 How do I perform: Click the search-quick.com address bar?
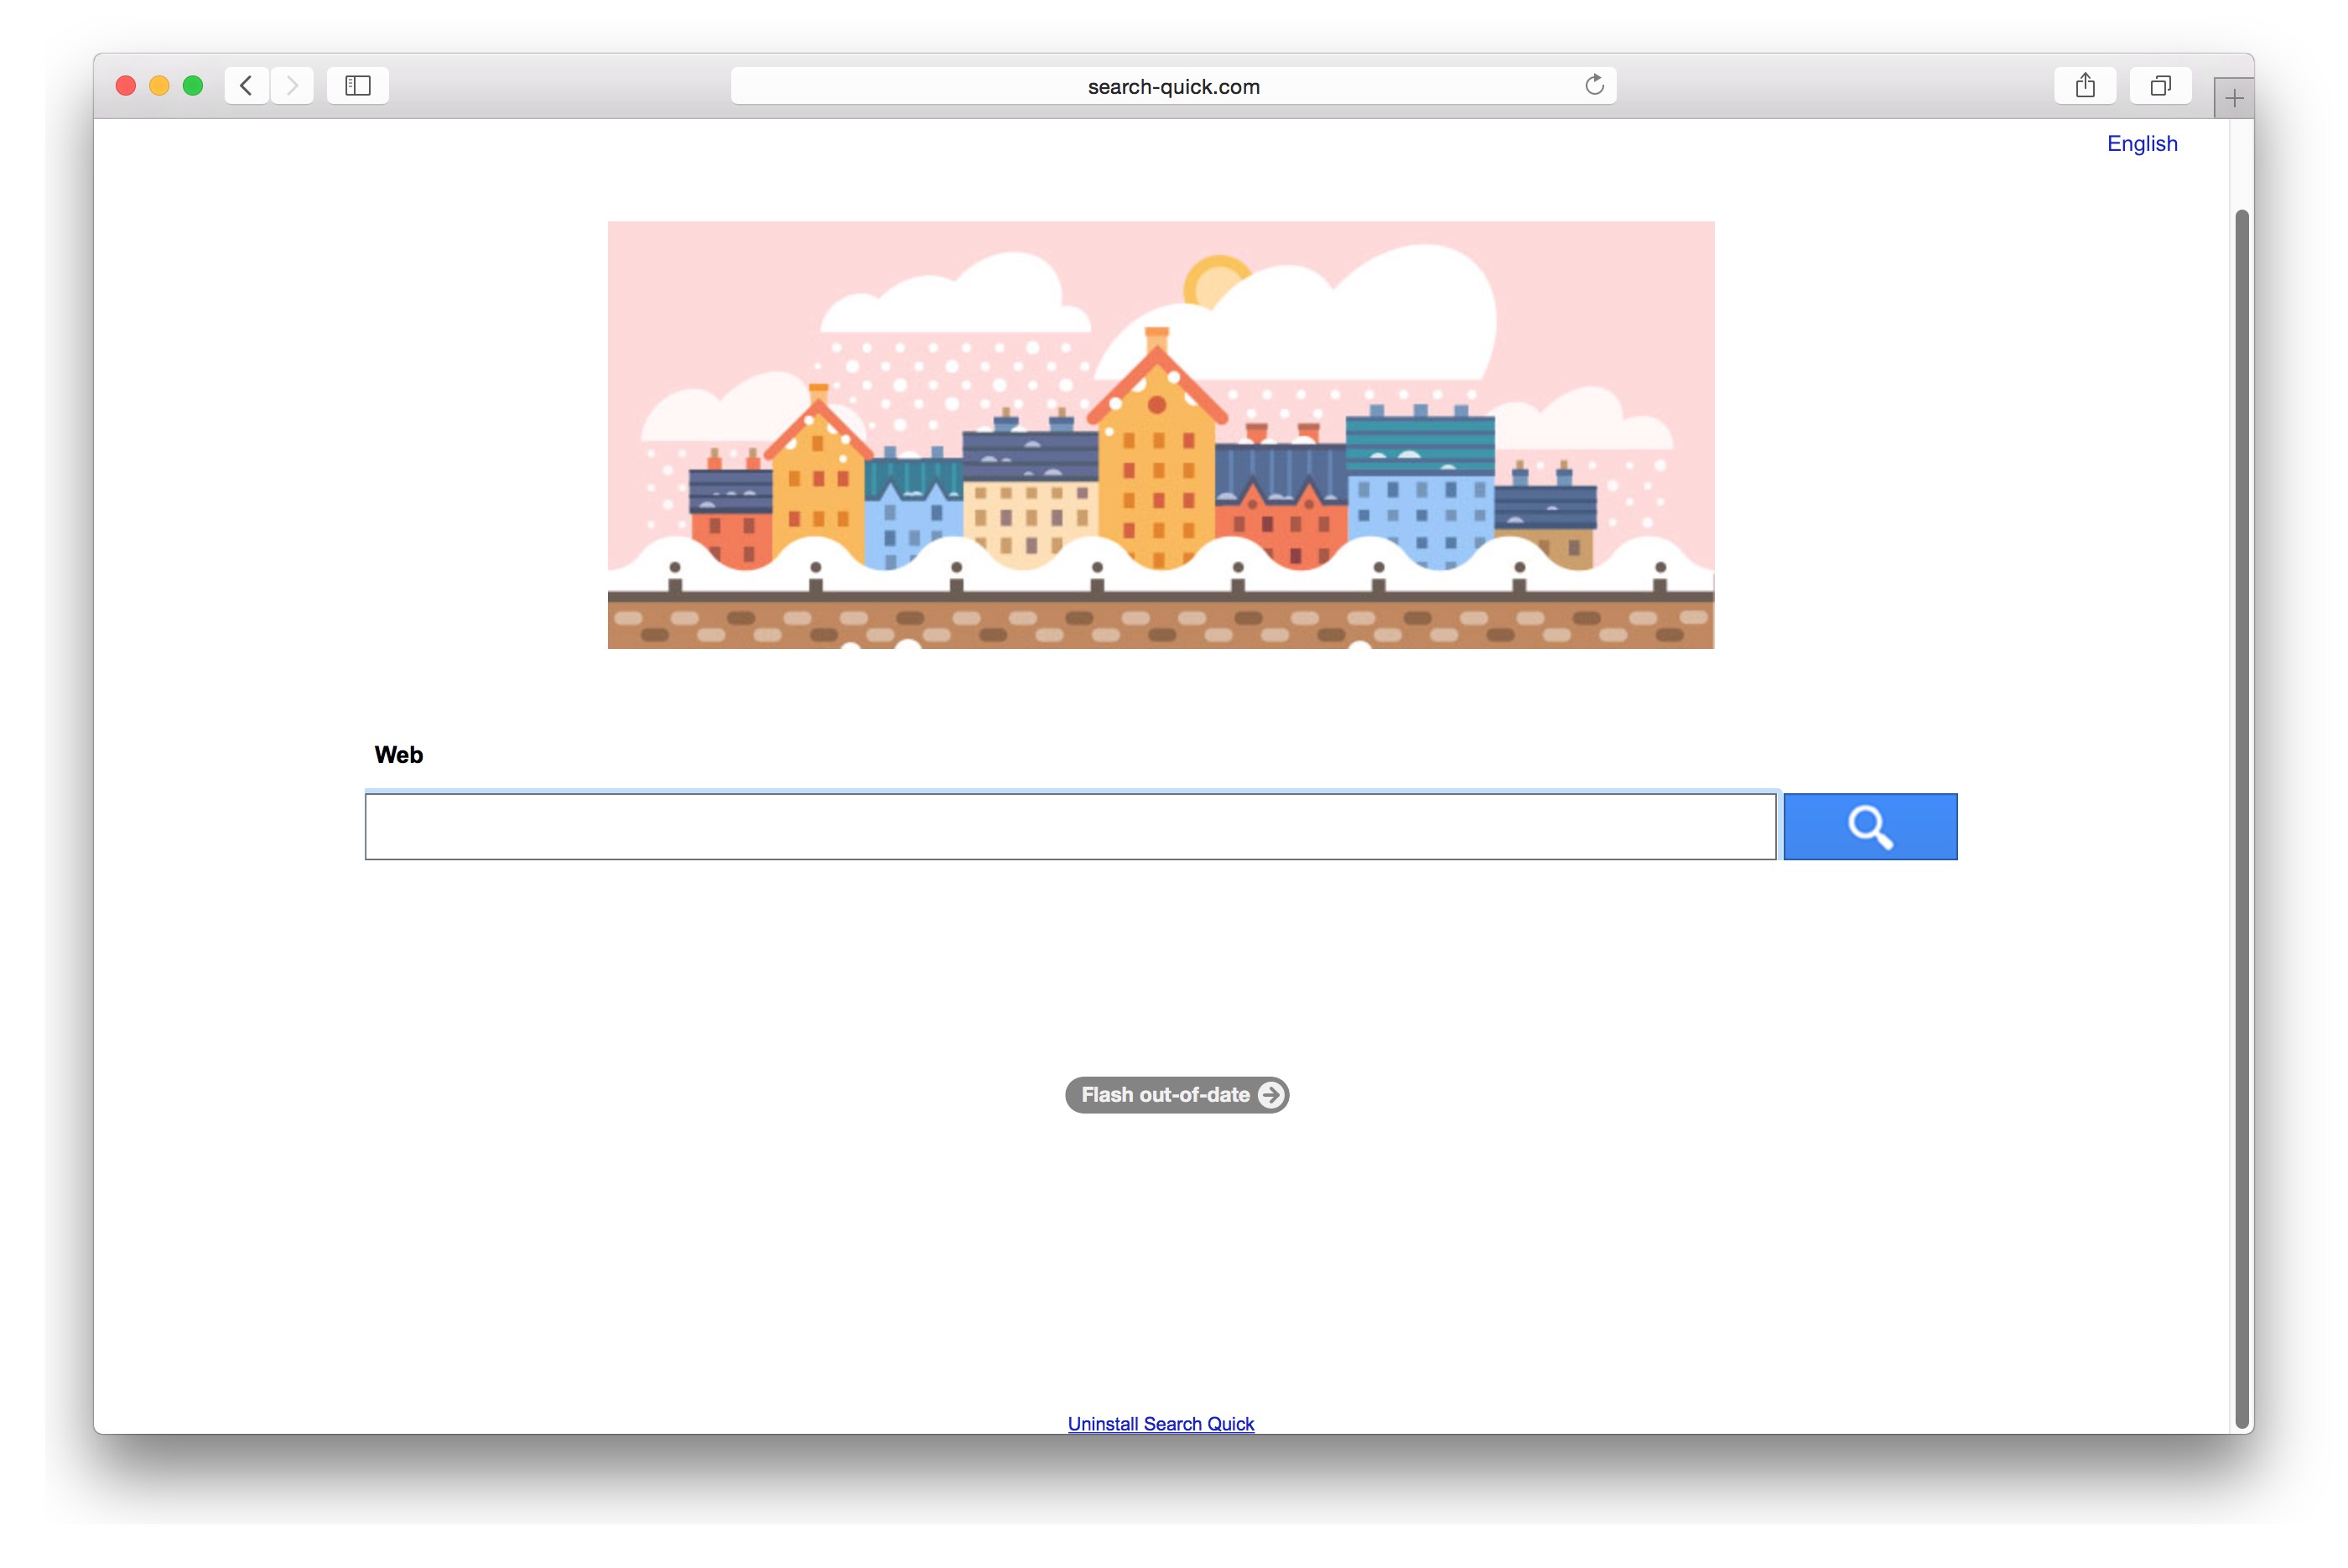(1173, 86)
